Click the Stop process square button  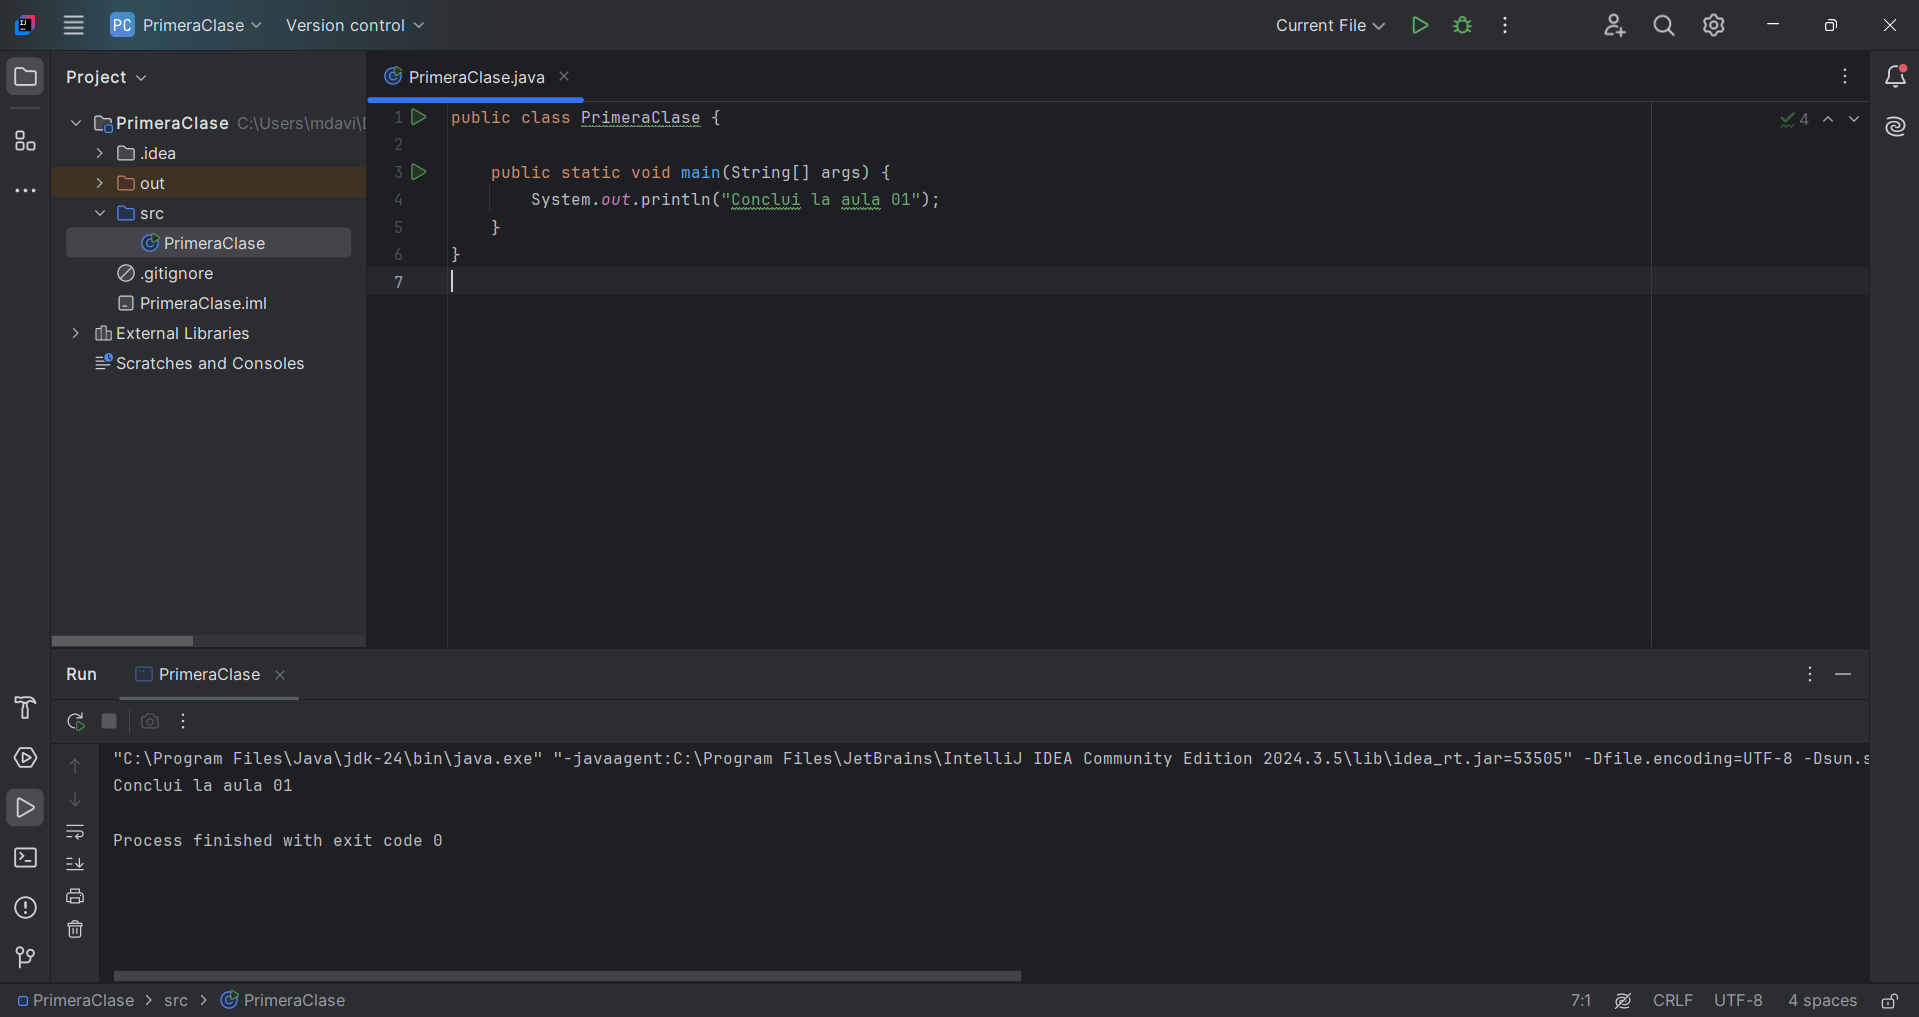[110, 721]
